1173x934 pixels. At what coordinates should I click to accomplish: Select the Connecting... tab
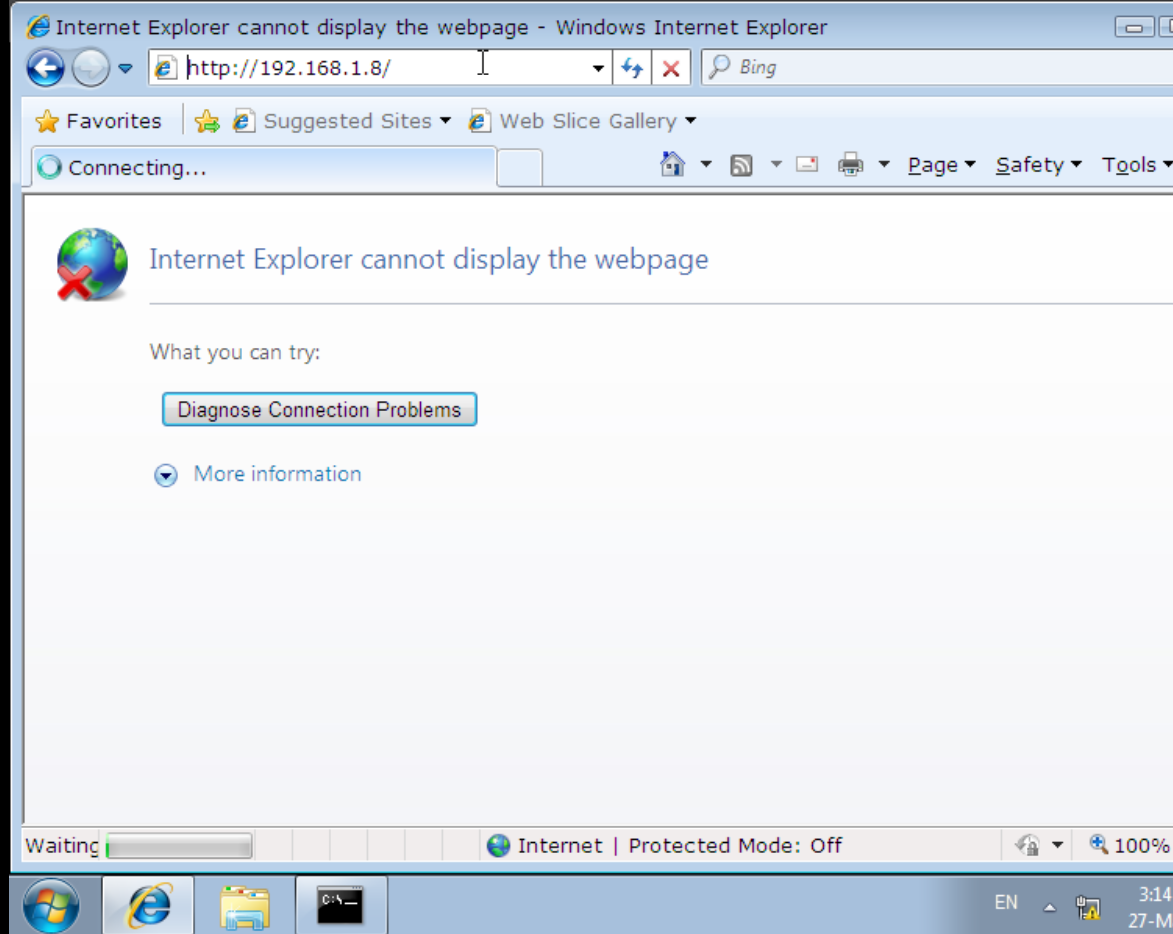(x=264, y=168)
